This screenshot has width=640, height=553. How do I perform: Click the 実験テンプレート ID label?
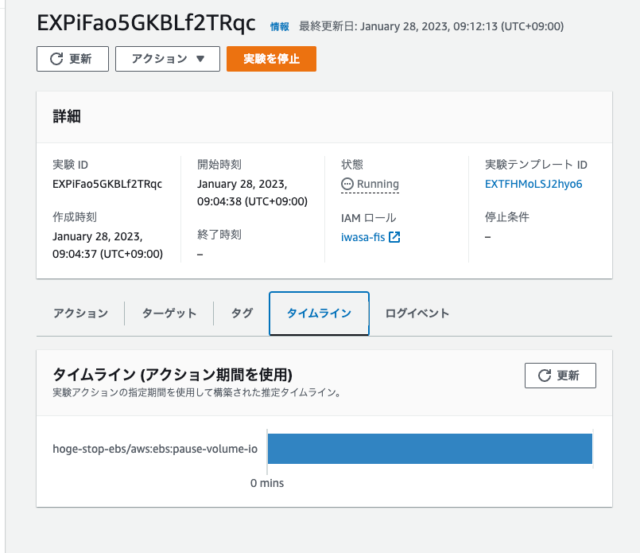tap(536, 164)
